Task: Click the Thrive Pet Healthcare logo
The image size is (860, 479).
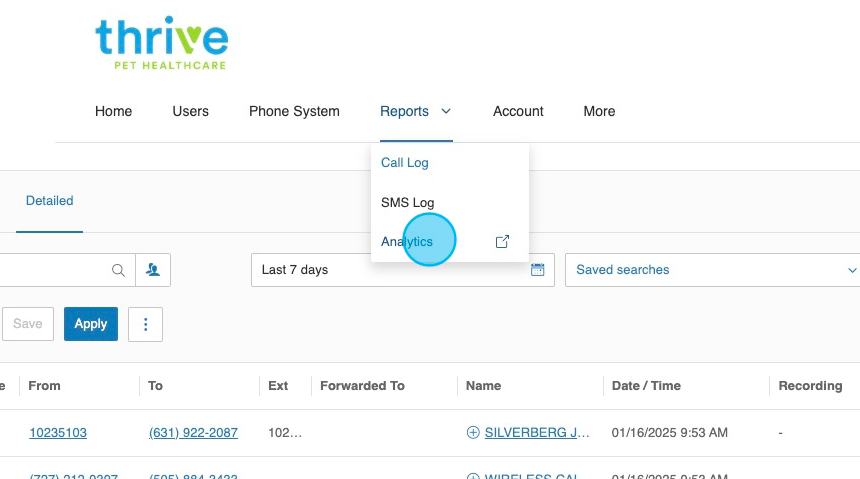Action: coord(161,41)
